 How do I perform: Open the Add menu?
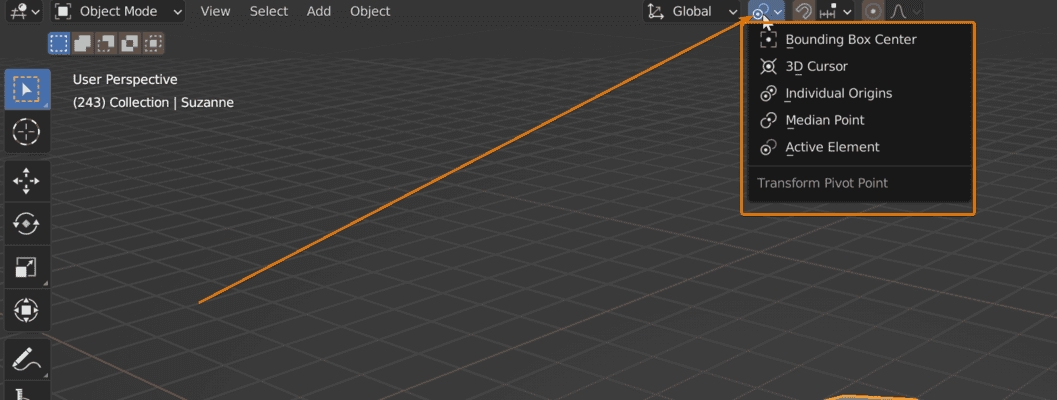tap(319, 12)
